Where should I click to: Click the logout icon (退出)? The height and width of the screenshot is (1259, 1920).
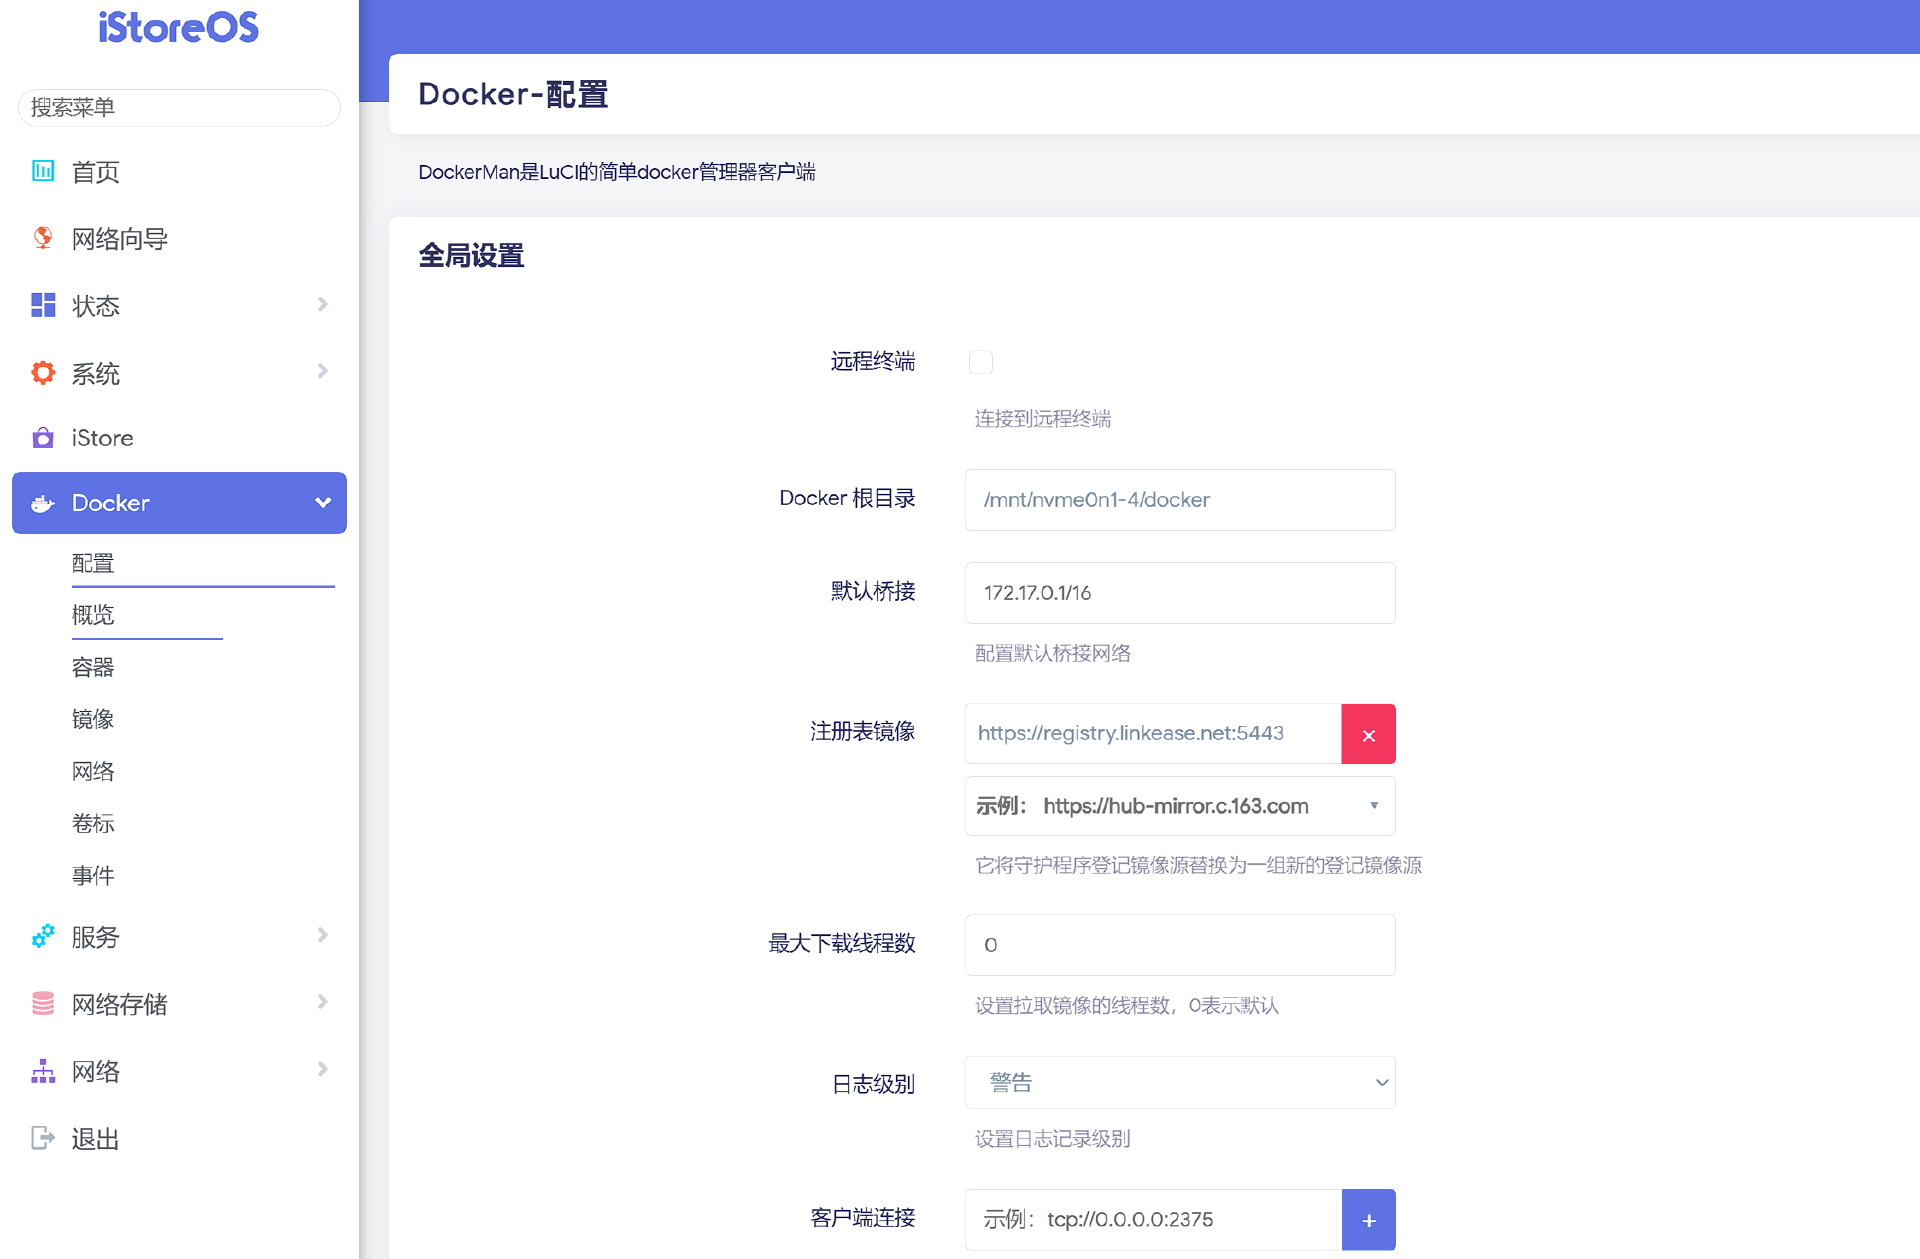click(43, 1138)
